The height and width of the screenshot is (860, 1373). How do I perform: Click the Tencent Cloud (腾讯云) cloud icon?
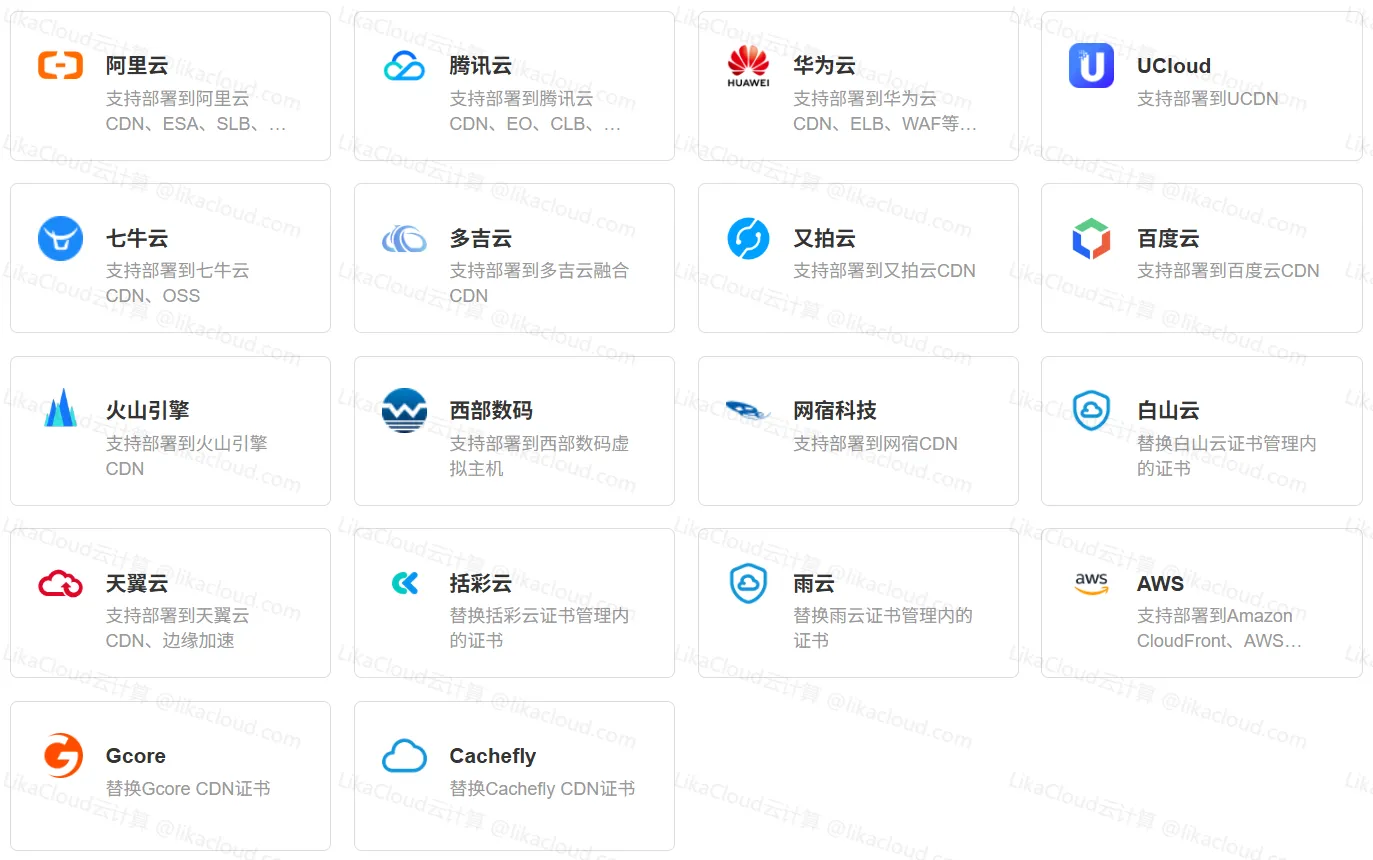click(x=404, y=66)
